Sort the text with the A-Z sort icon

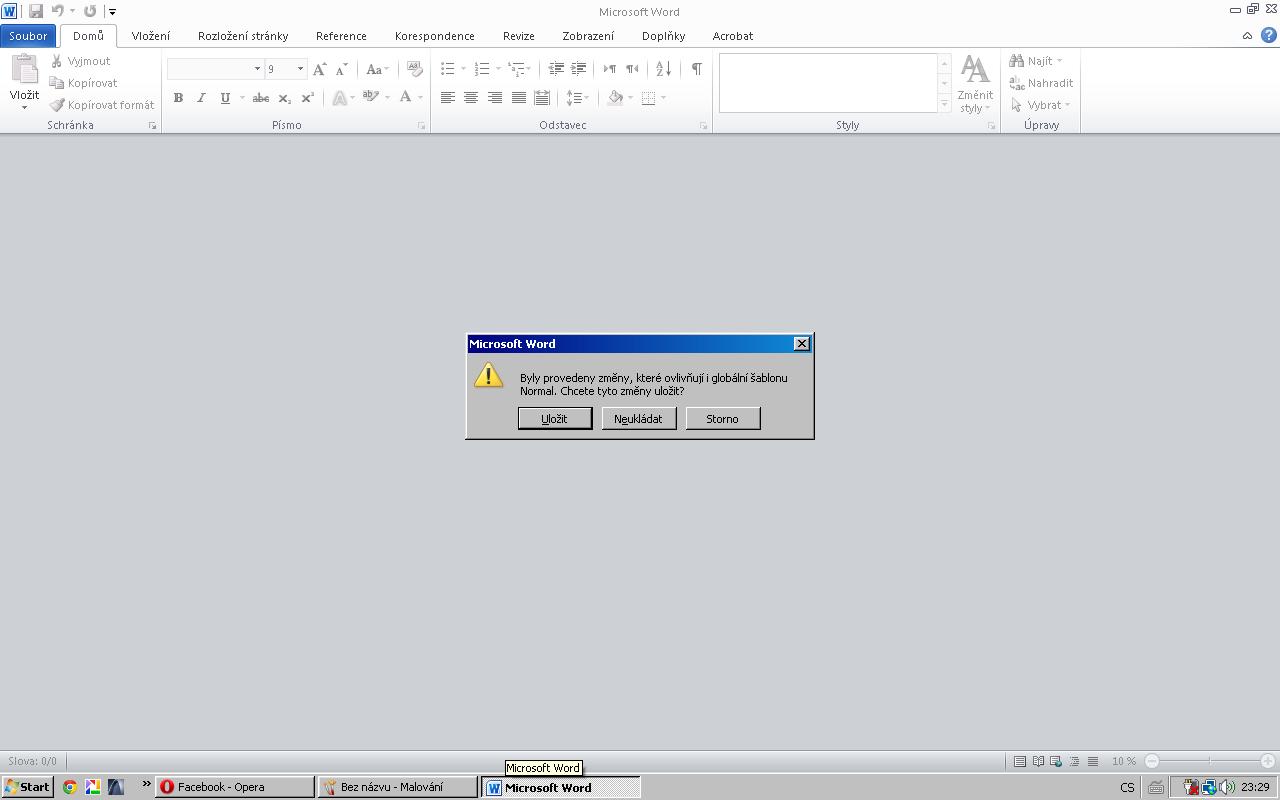coord(663,69)
